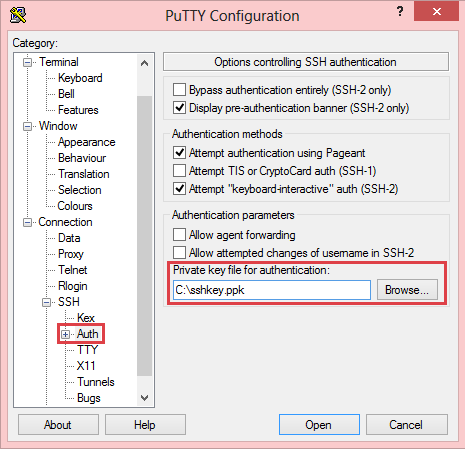Expand the Auth tree node
The image size is (465, 449).
66,334
